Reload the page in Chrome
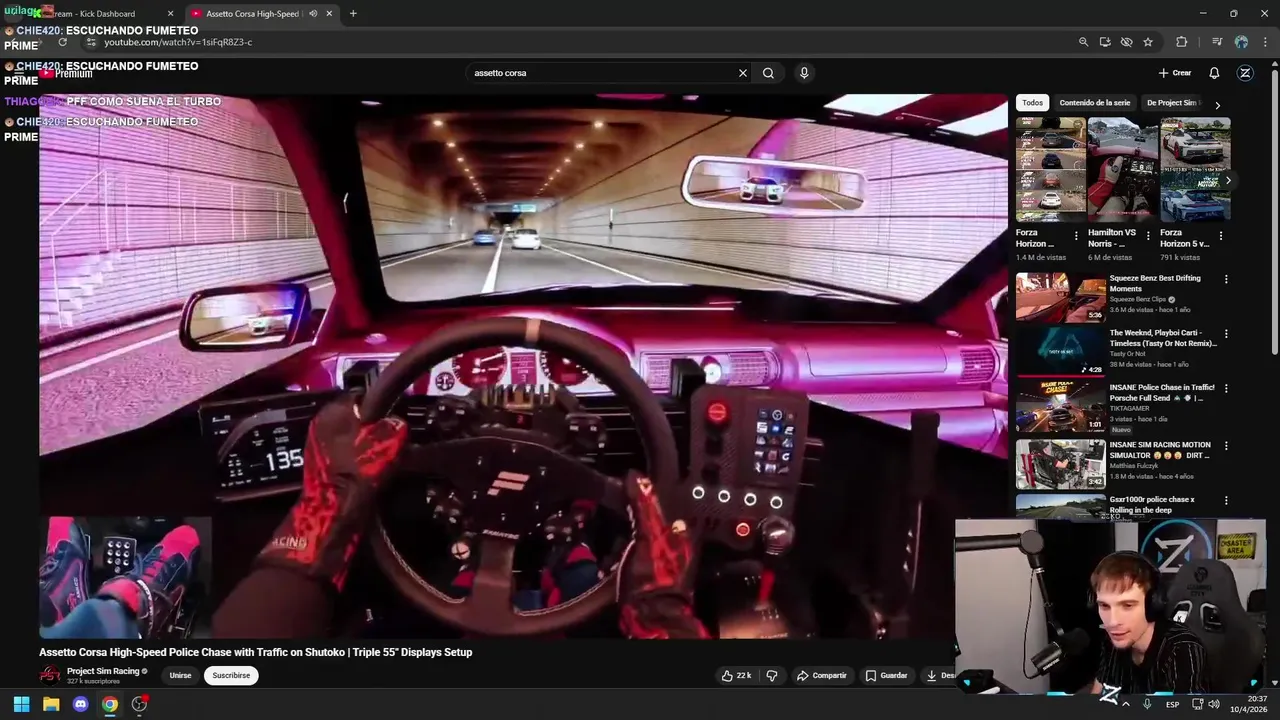The width and height of the screenshot is (1280, 720). click(x=62, y=42)
